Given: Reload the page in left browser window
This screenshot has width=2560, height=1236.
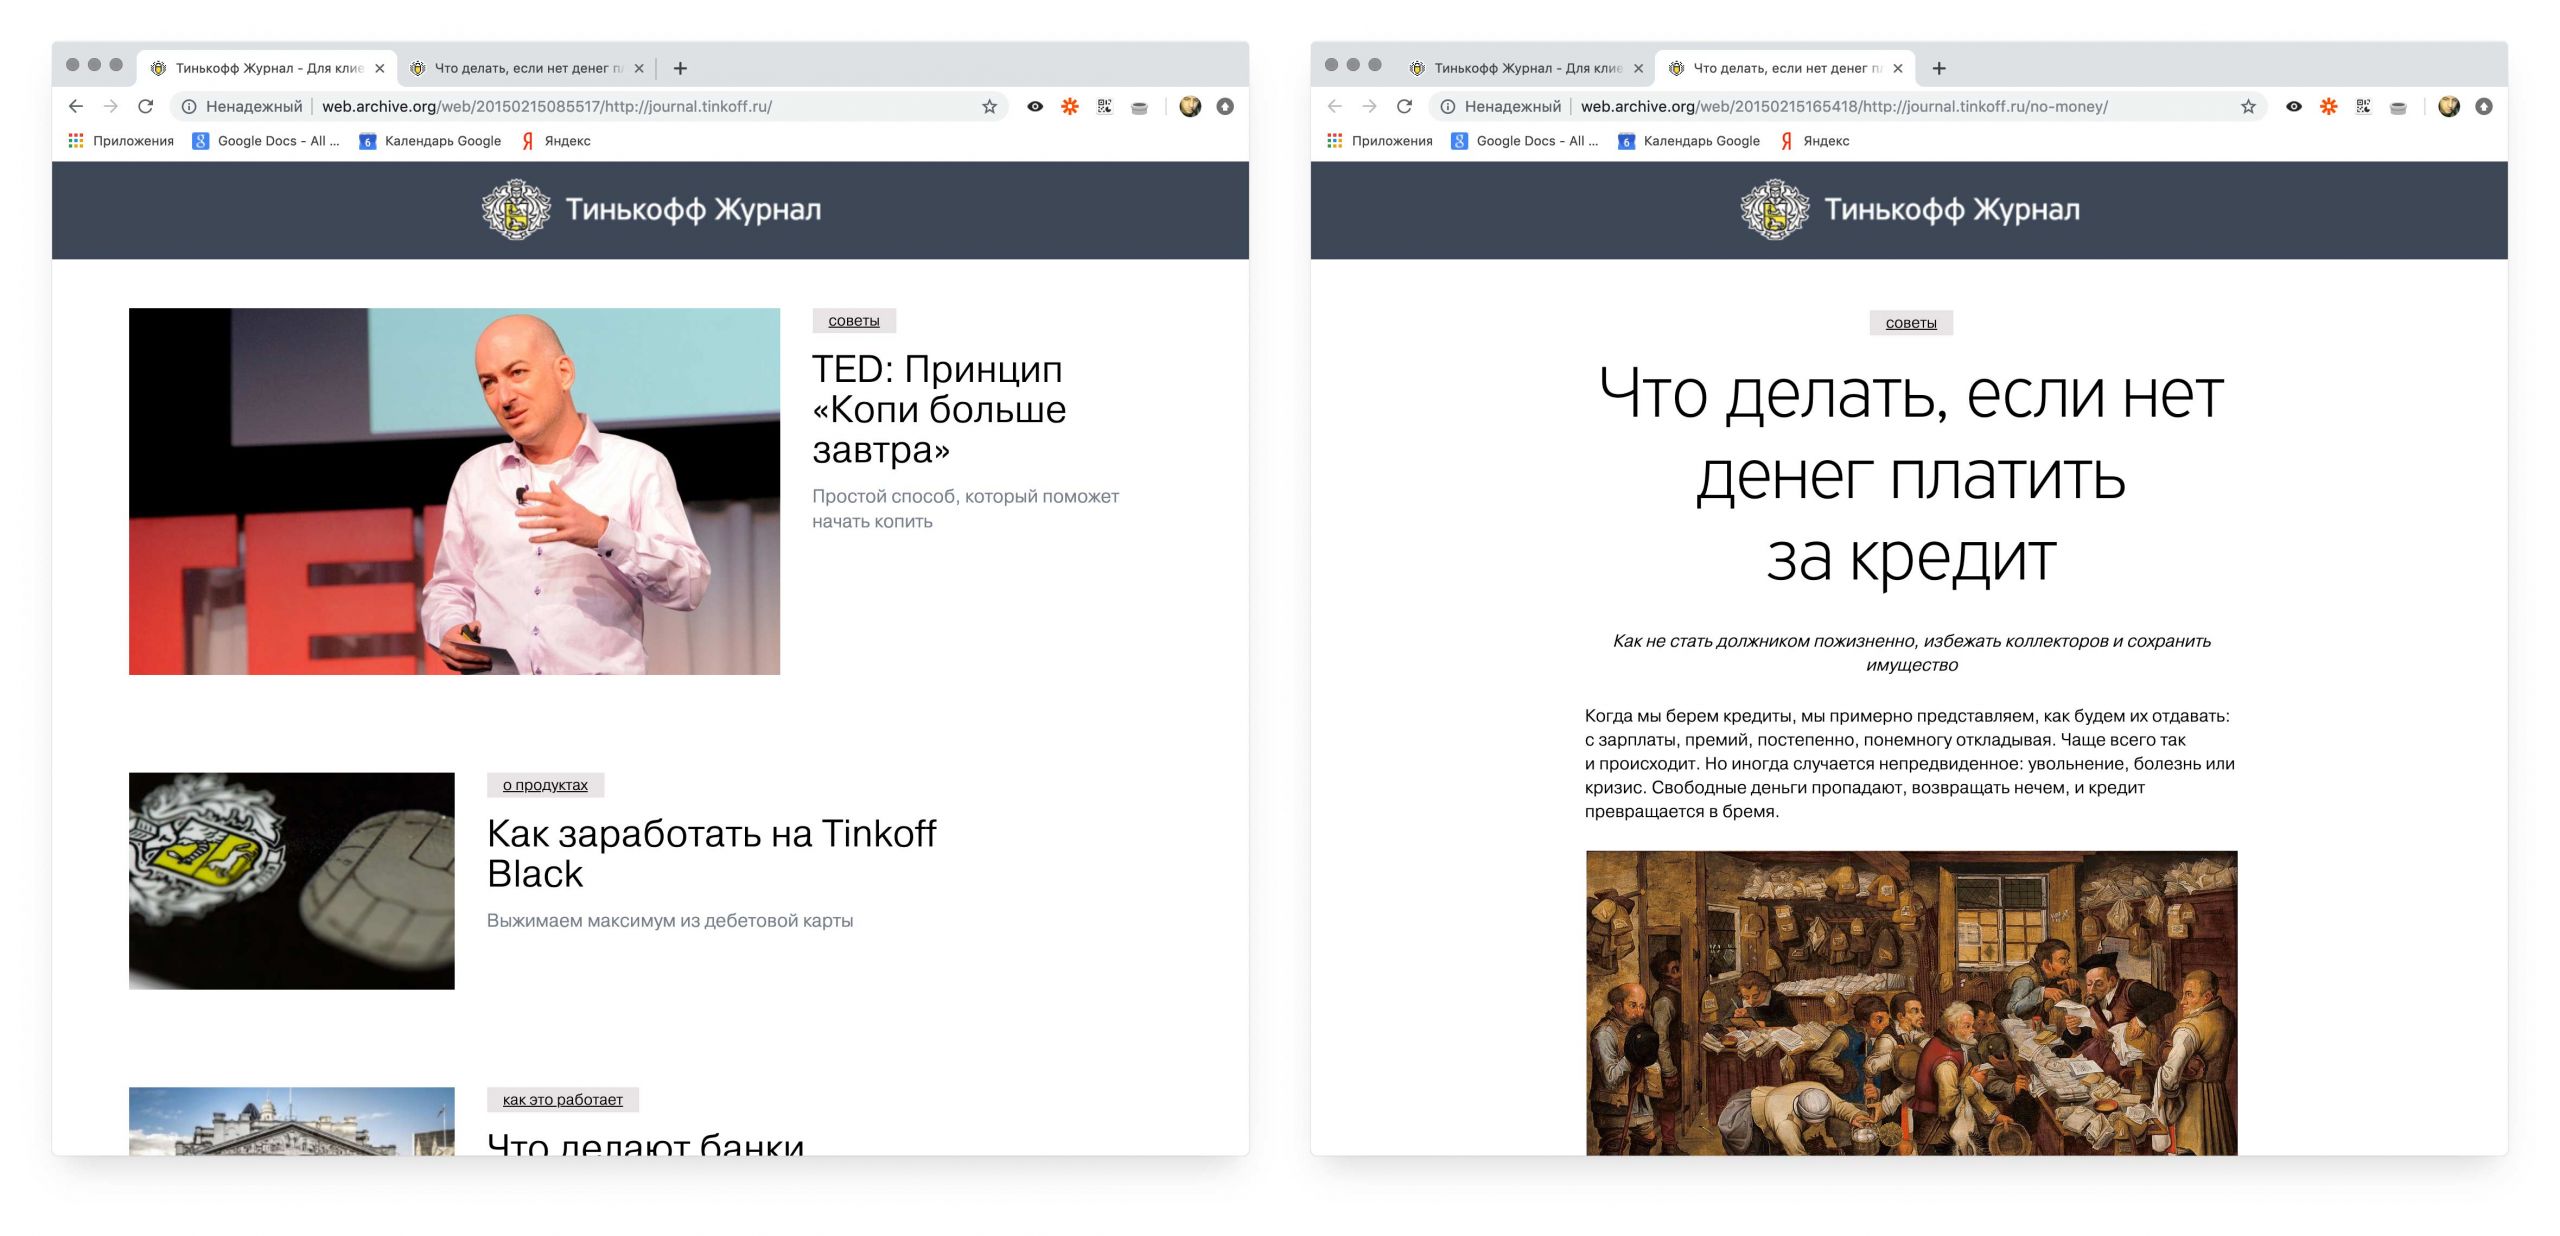Looking at the screenshot, I should [146, 106].
